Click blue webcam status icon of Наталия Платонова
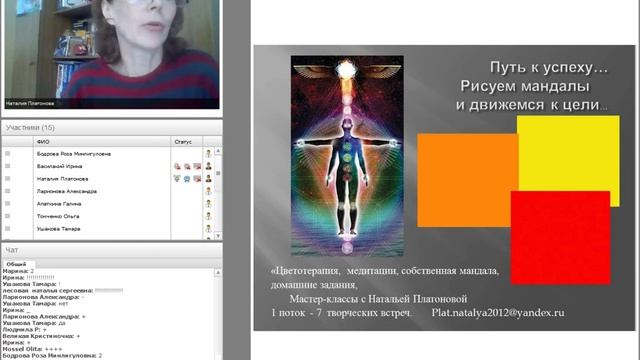Image resolution: width=640 pixels, height=360 pixels. coord(187,179)
